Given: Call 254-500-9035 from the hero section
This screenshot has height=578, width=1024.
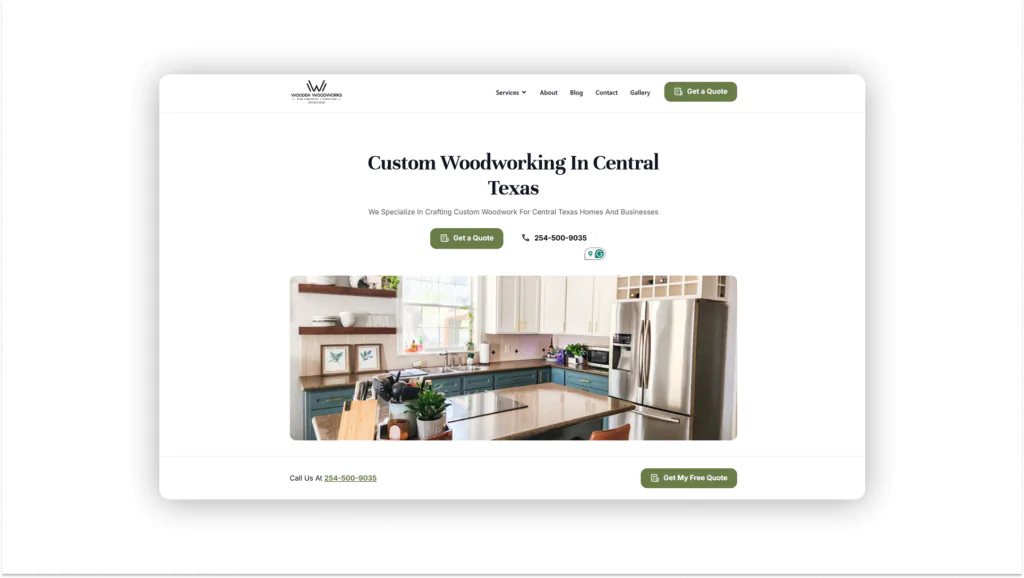Looking at the screenshot, I should [560, 238].
